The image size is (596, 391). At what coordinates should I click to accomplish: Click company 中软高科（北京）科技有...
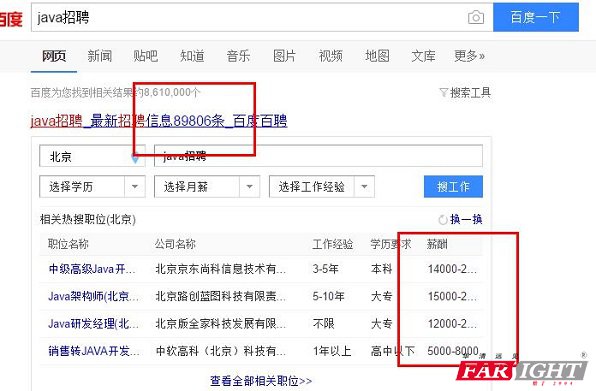click(x=220, y=351)
